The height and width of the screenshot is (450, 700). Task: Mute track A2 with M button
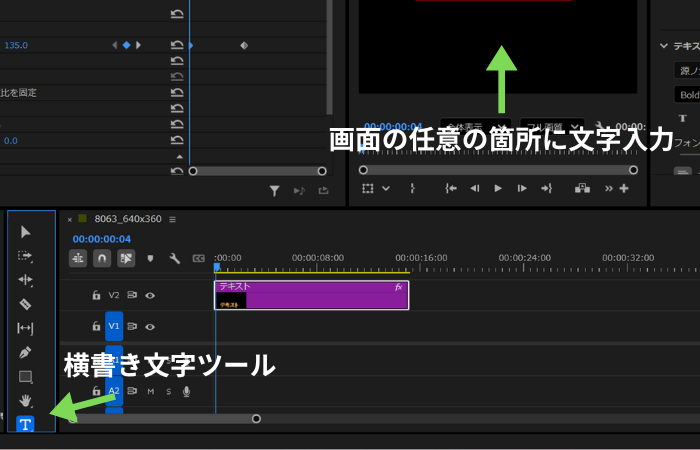tap(151, 392)
